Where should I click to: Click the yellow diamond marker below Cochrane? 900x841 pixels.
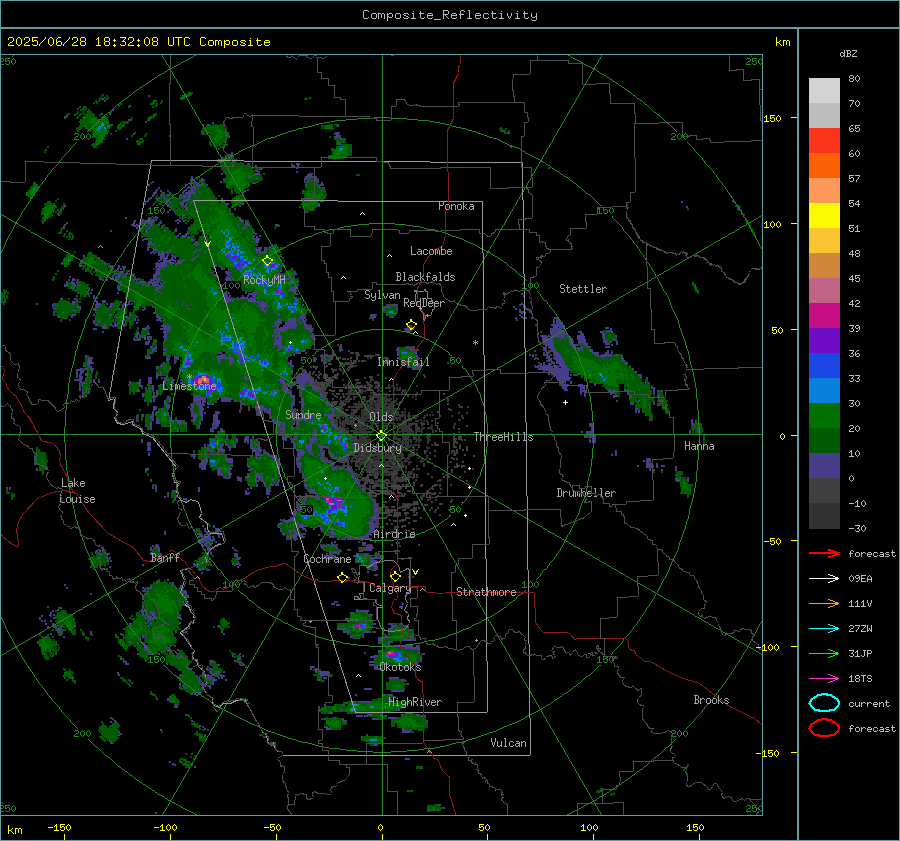click(343, 578)
